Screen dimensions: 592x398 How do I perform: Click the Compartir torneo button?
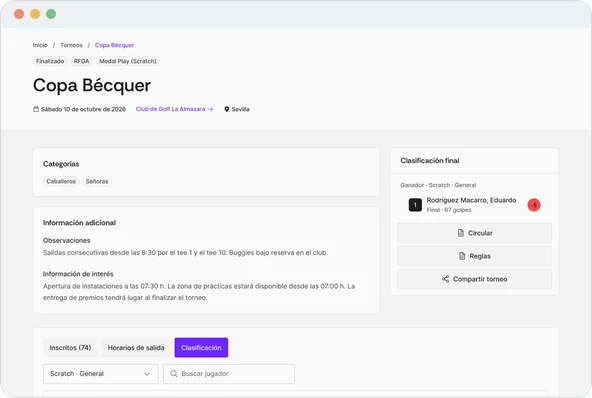[475, 279]
